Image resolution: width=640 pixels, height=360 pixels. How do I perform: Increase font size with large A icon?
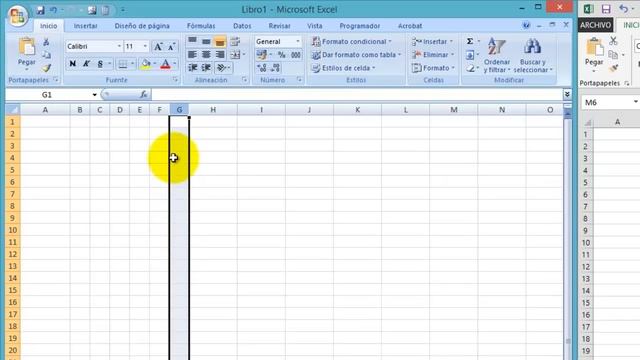point(158,47)
